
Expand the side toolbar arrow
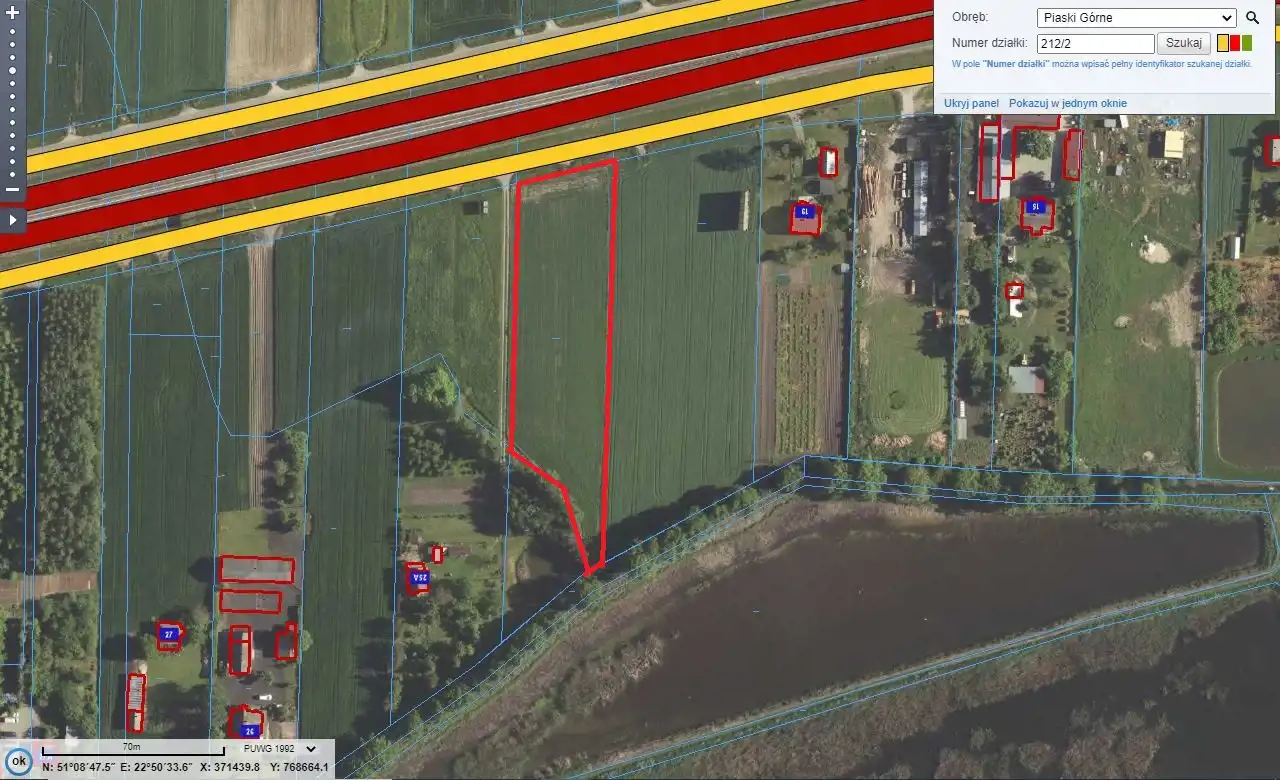pos(12,219)
